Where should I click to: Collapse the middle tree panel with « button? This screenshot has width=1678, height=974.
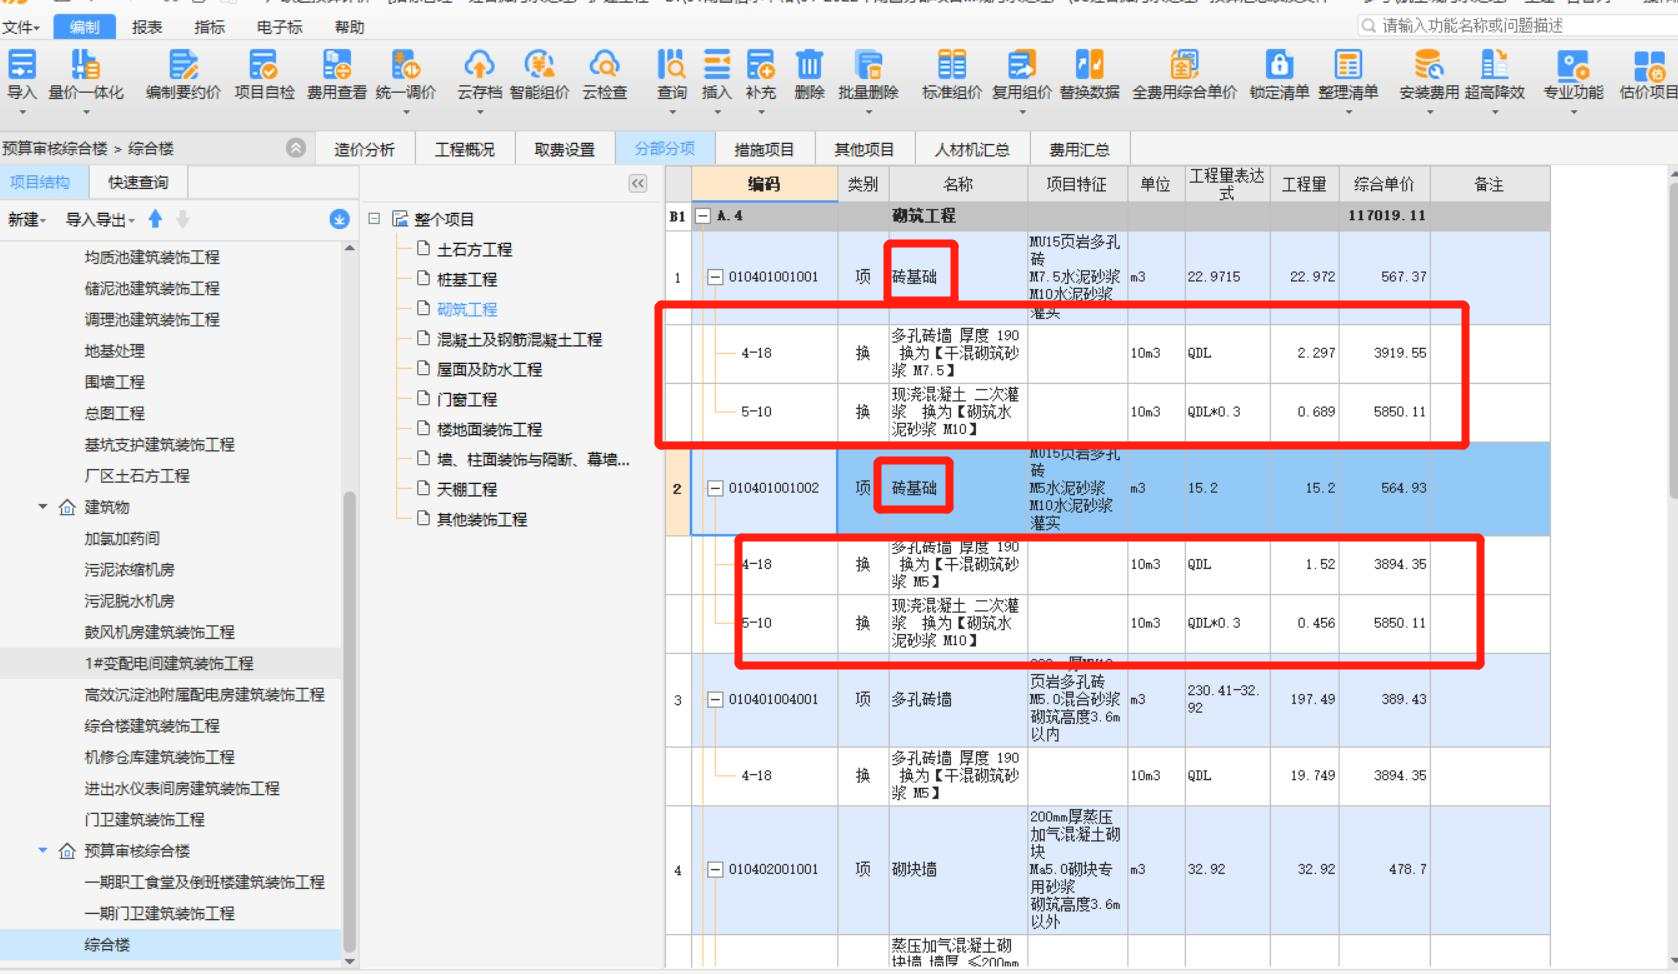tap(638, 183)
